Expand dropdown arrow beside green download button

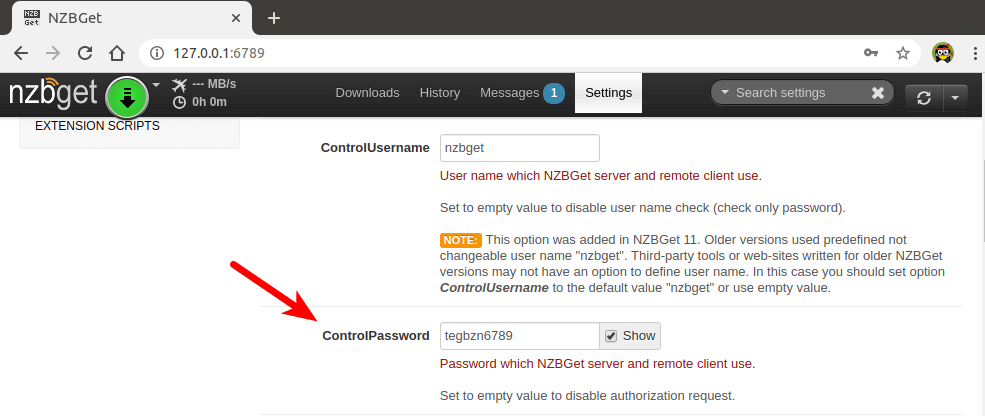click(x=156, y=84)
